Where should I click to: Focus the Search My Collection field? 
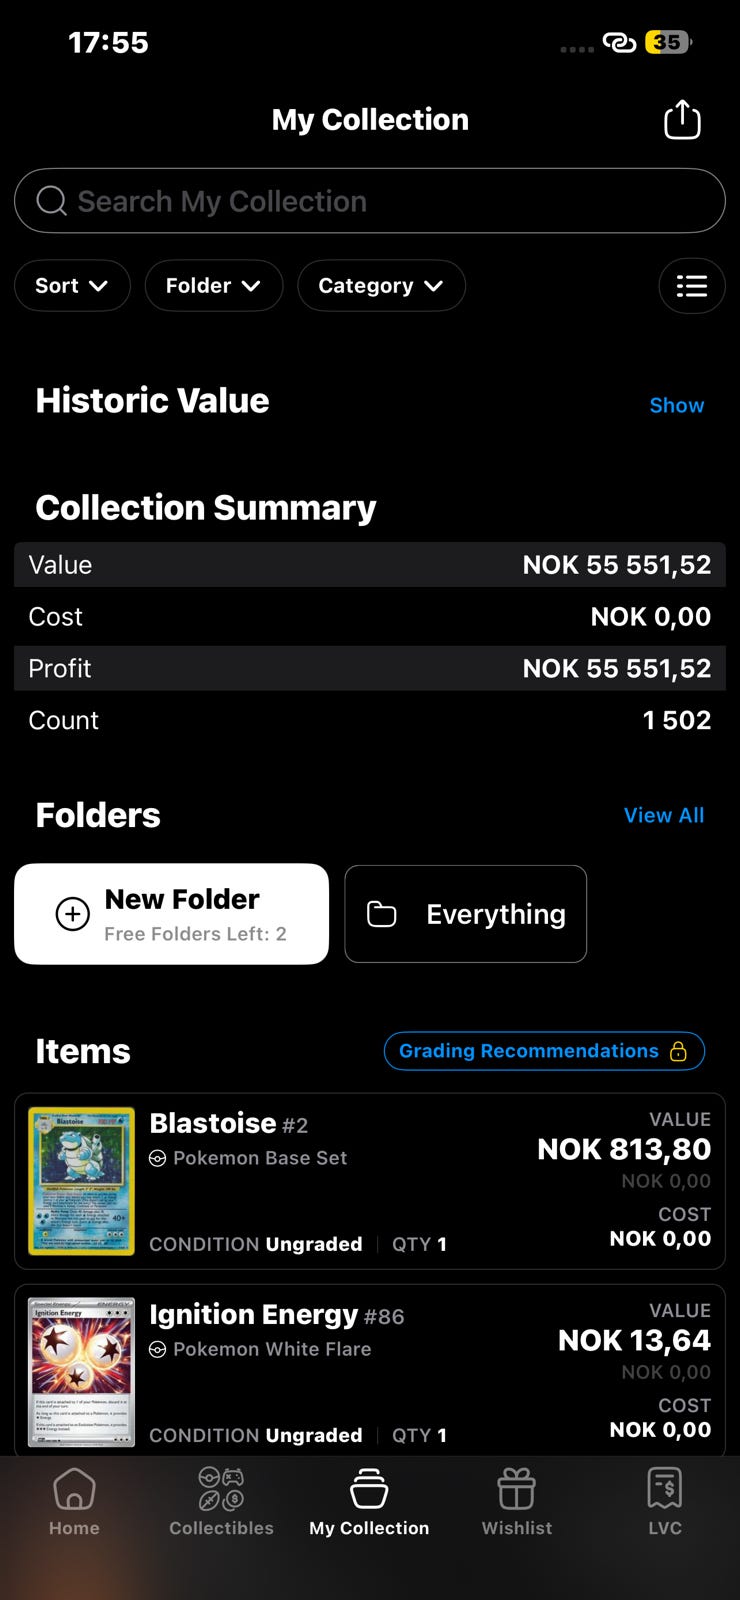[x=370, y=201]
